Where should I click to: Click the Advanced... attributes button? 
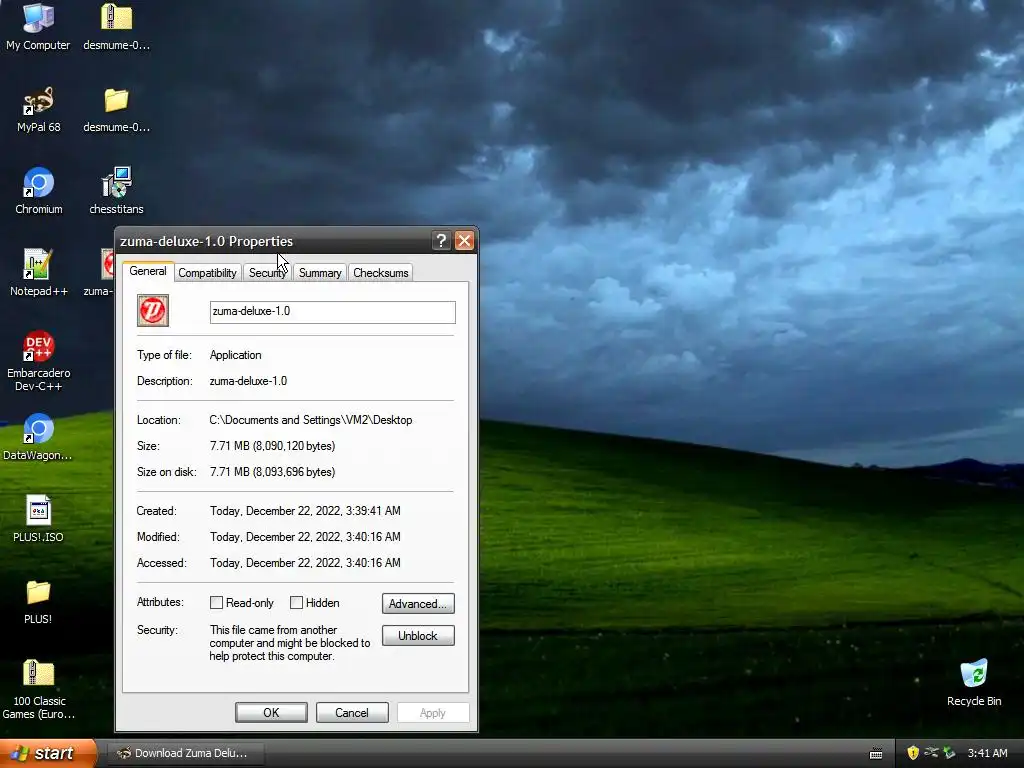pos(418,603)
